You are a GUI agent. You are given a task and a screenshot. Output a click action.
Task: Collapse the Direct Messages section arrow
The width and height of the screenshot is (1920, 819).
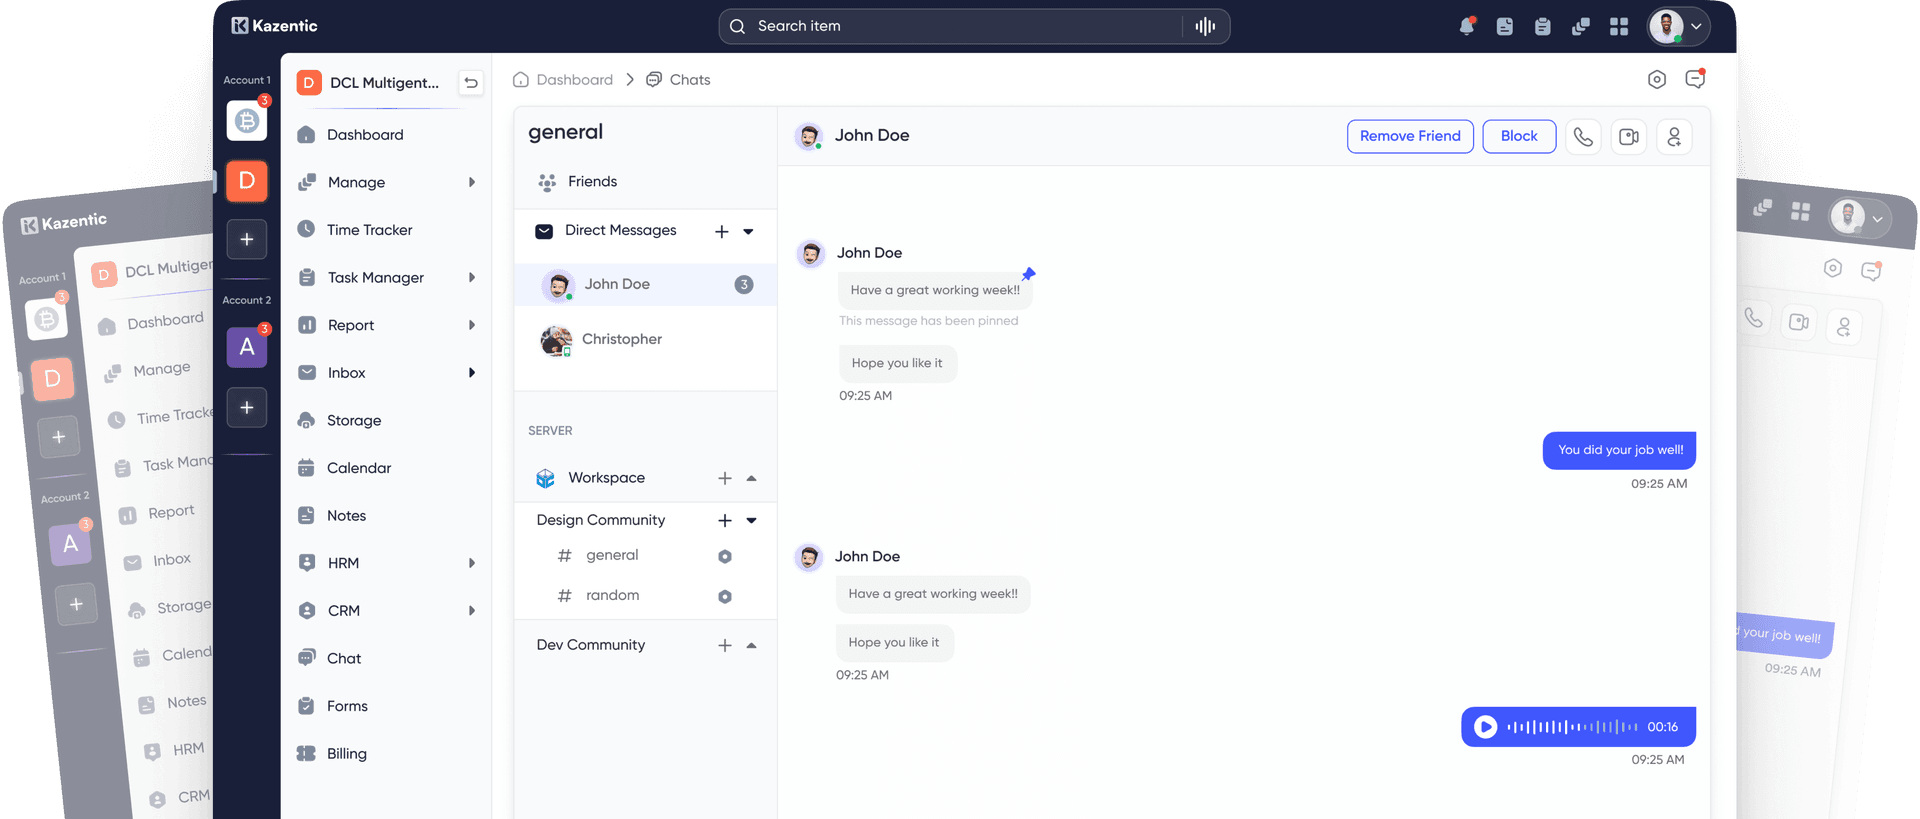click(x=748, y=231)
